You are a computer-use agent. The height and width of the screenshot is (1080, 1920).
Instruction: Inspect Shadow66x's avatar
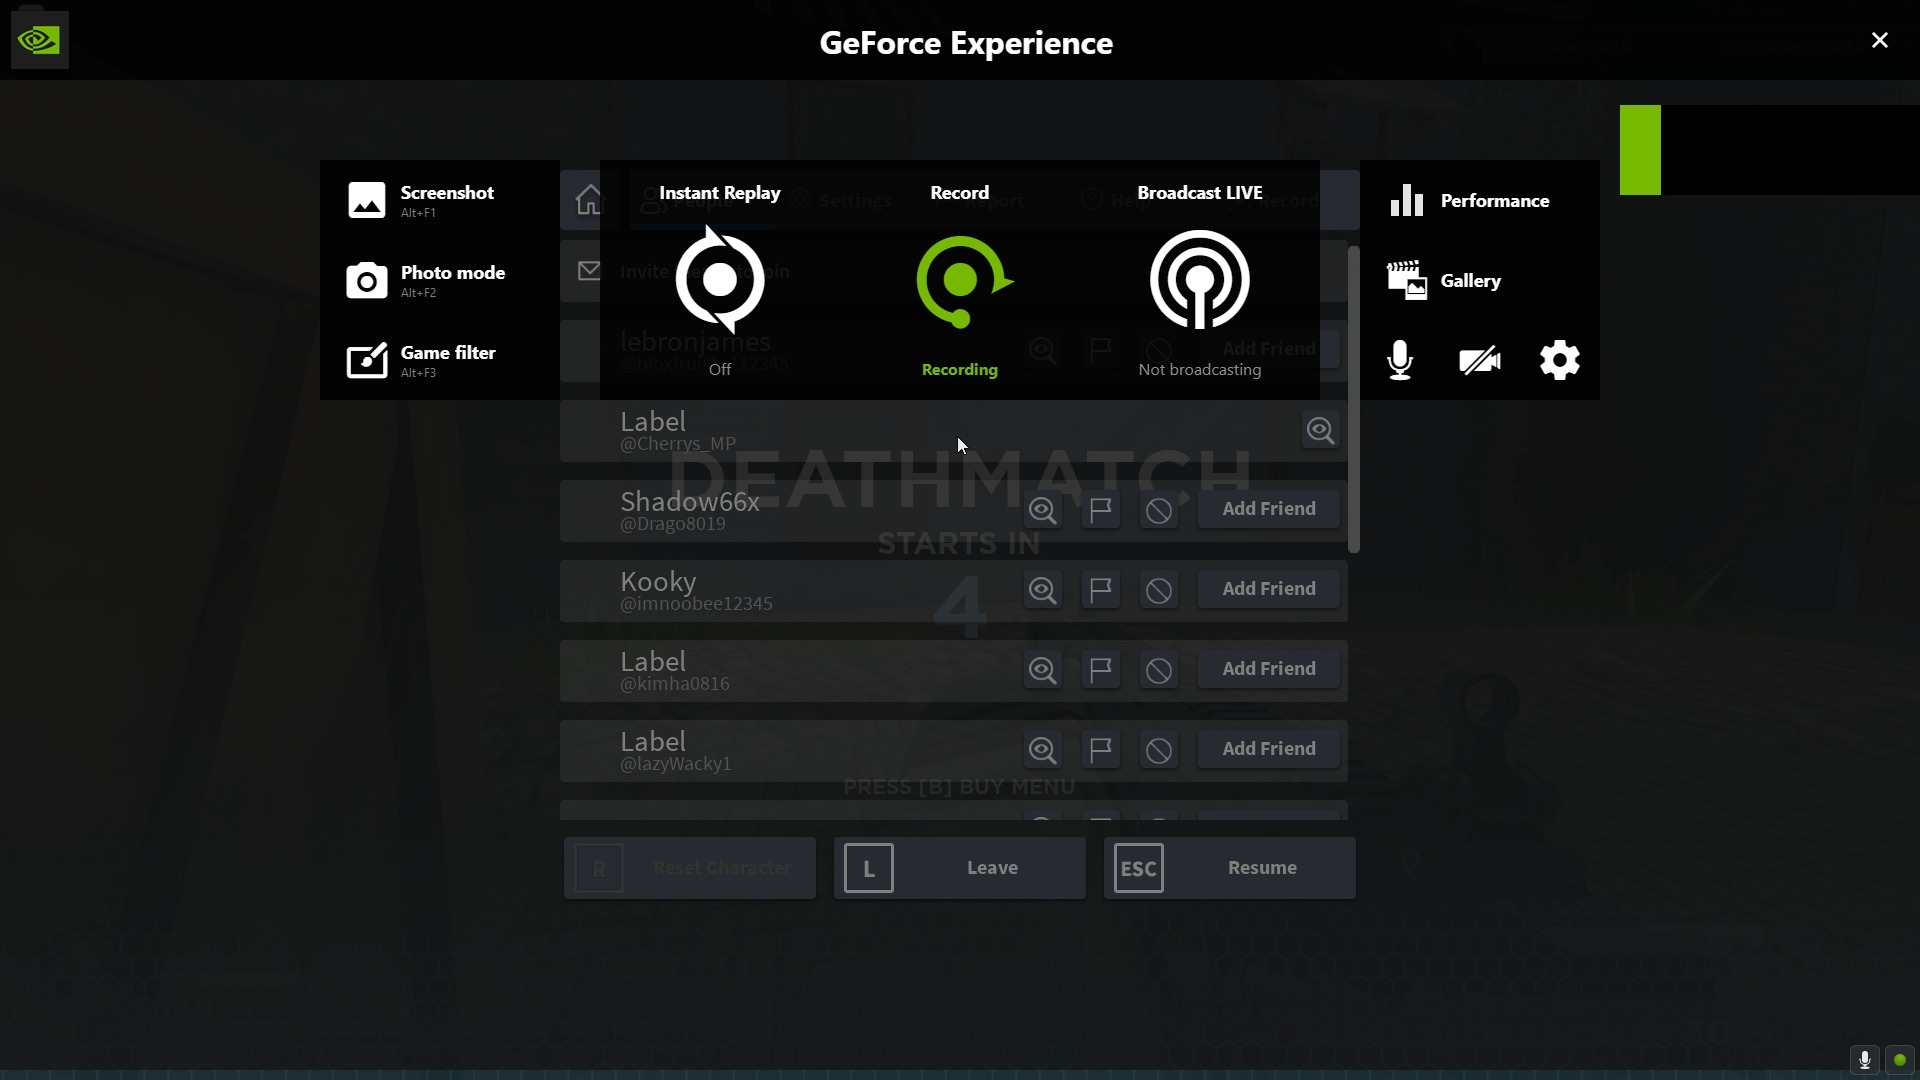(1042, 510)
